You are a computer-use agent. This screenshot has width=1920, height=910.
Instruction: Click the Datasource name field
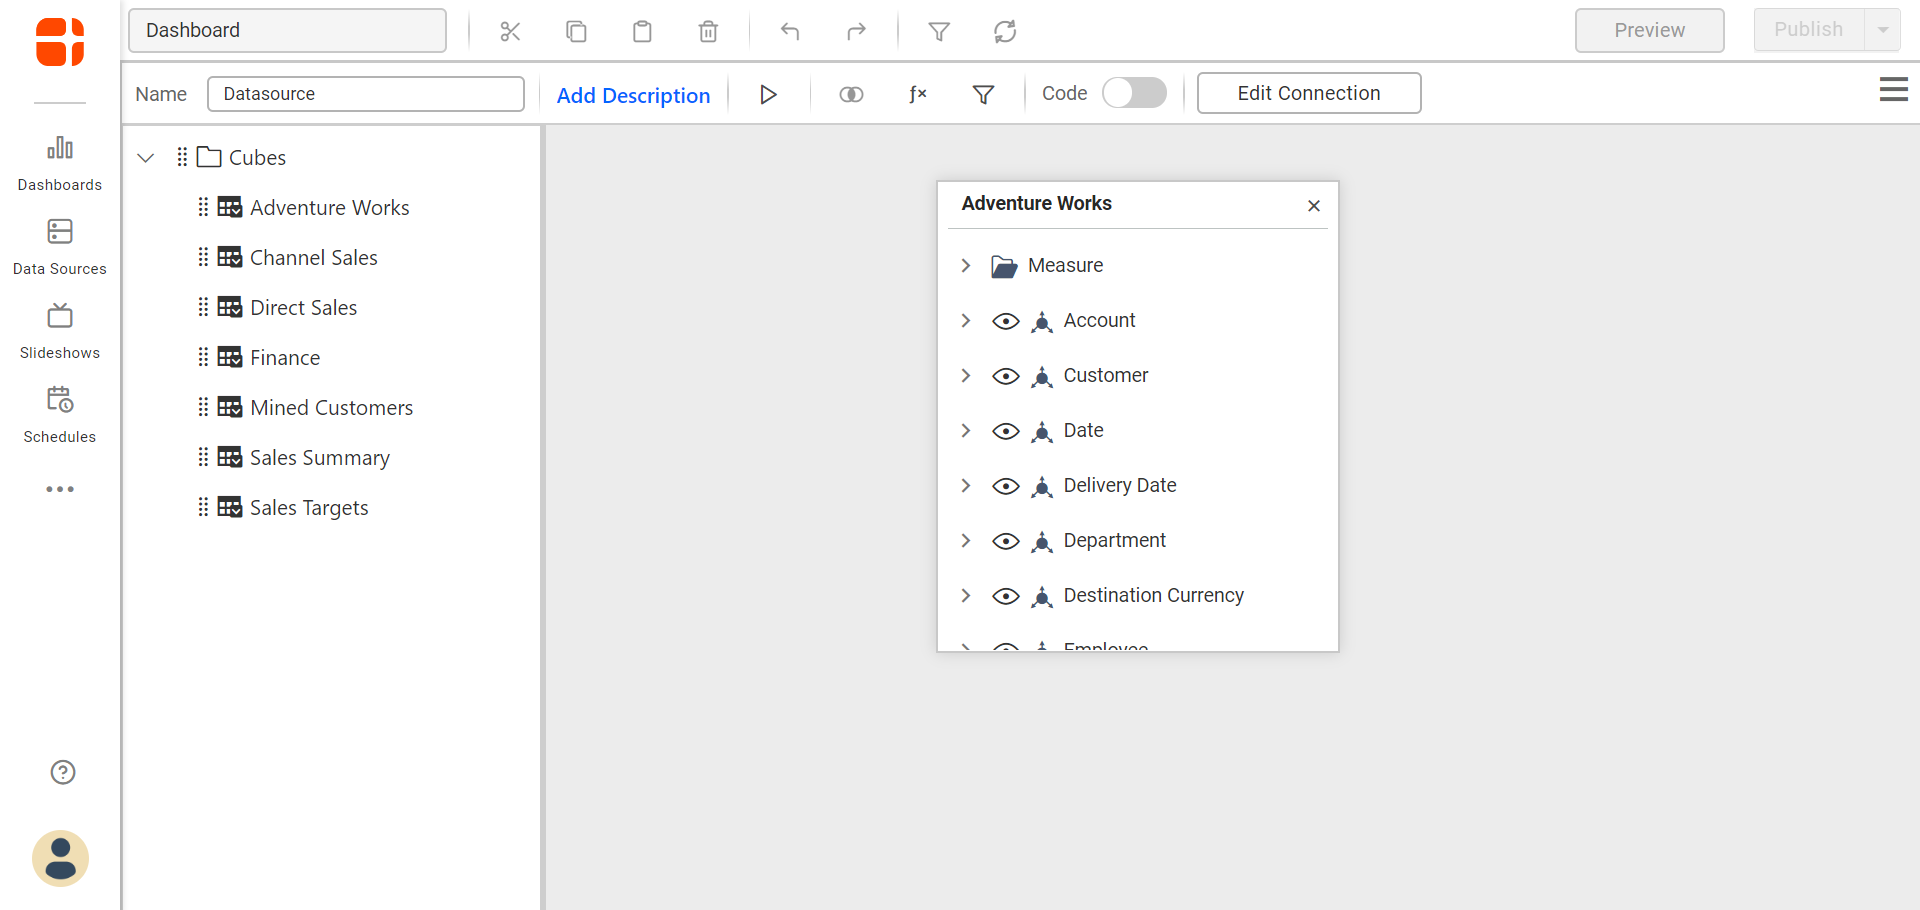point(365,94)
